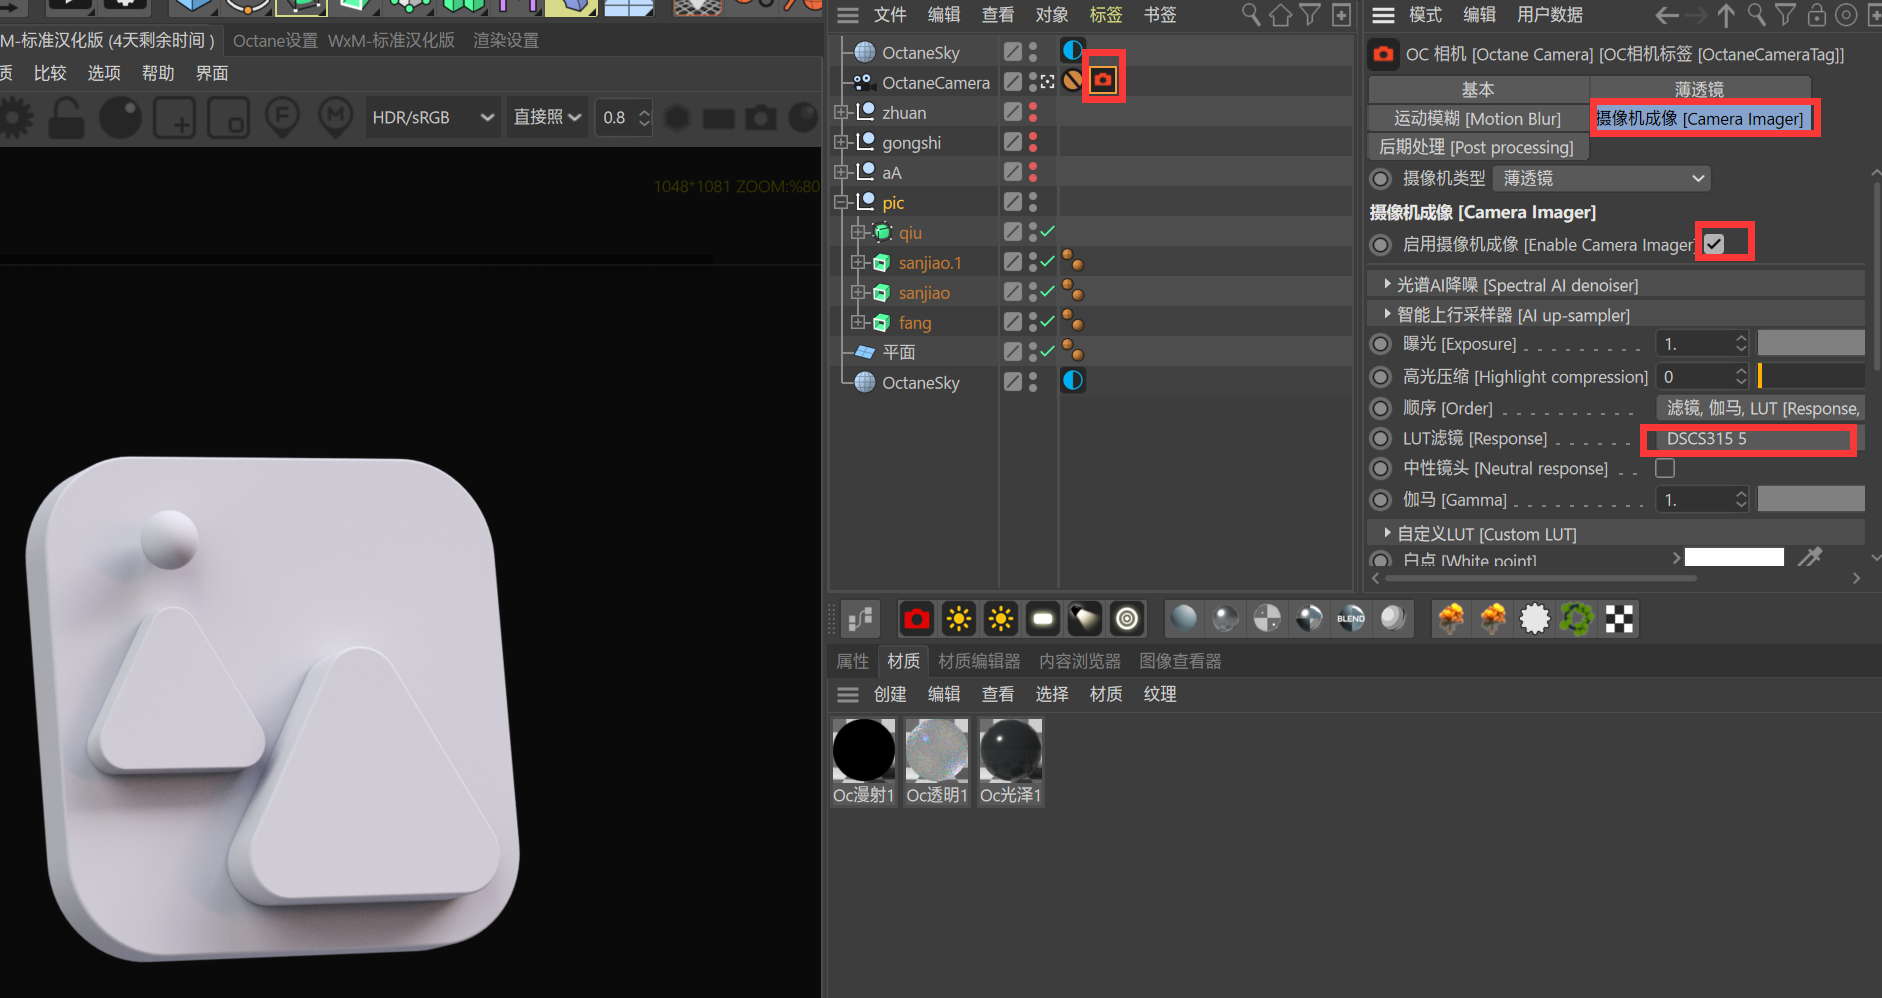The image size is (1882, 998).
Task: Click the Gamma slider bar
Action: pos(1811,499)
